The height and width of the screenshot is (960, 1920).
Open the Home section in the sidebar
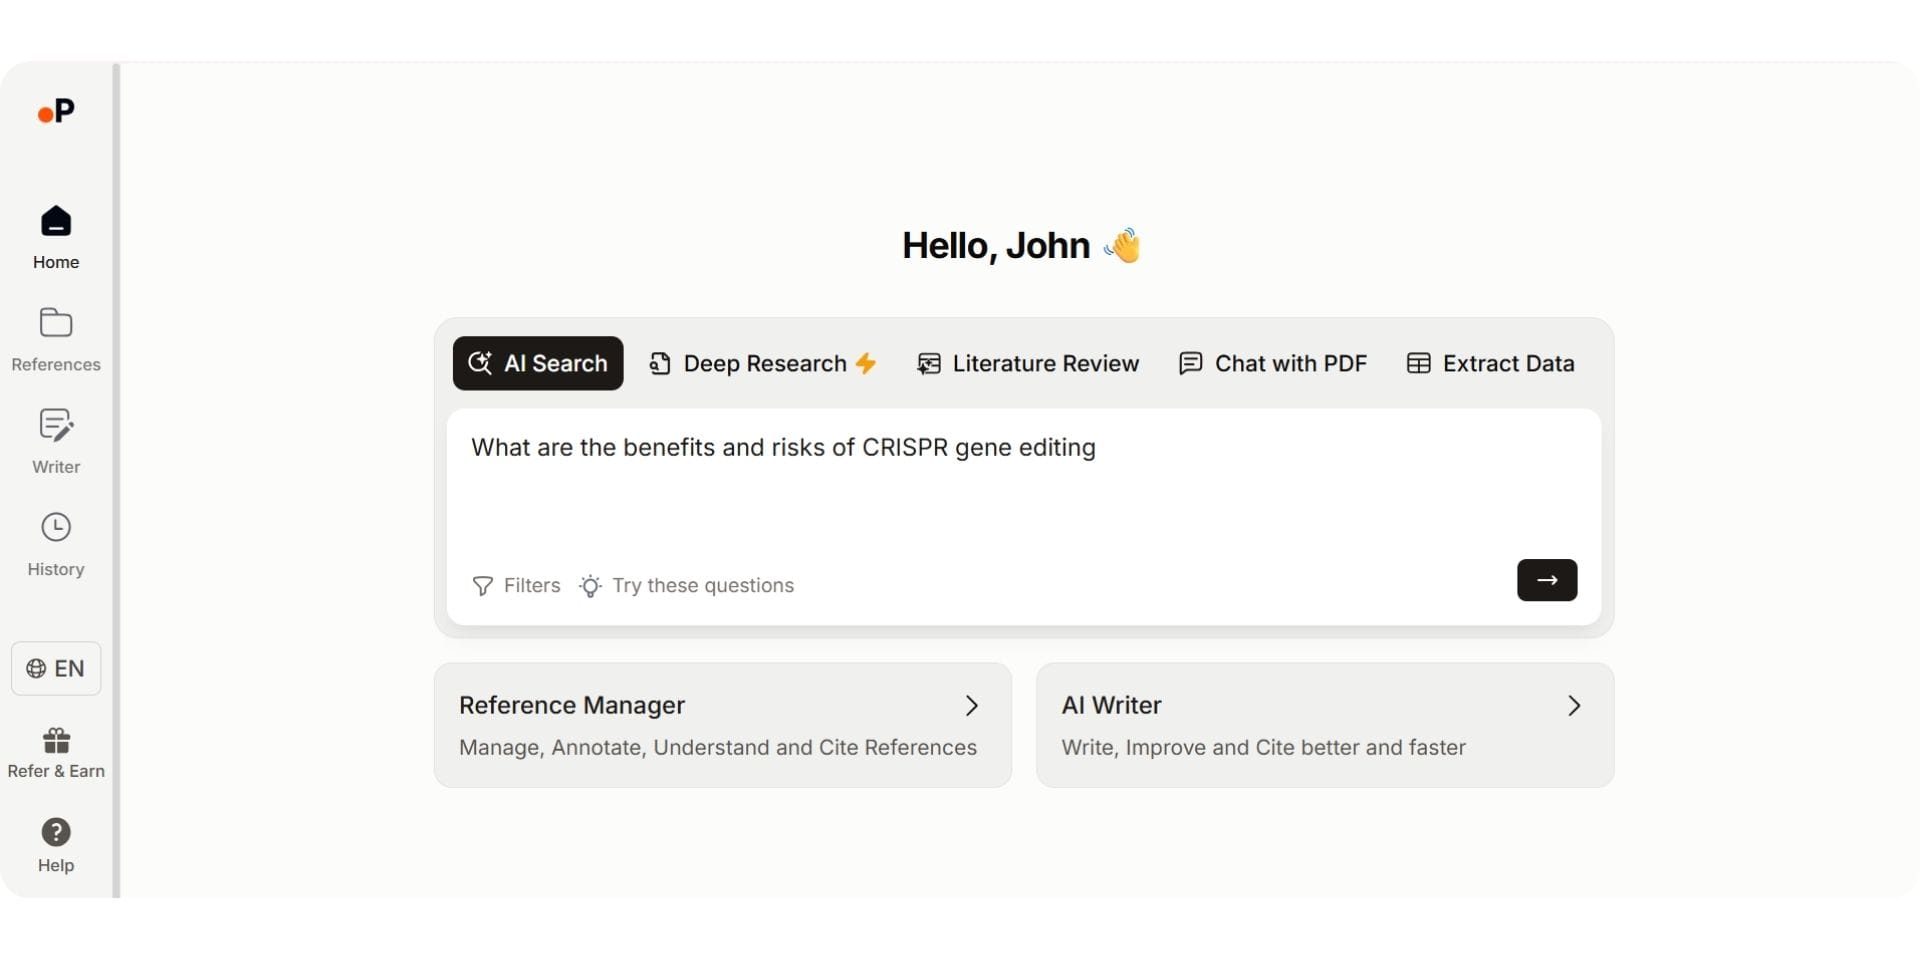point(55,237)
